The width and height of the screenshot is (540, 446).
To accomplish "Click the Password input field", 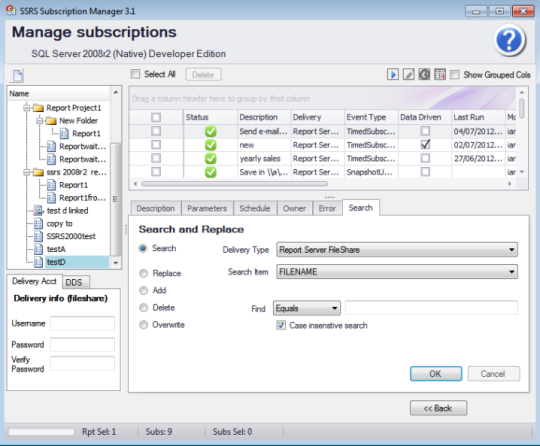I will (82, 344).
